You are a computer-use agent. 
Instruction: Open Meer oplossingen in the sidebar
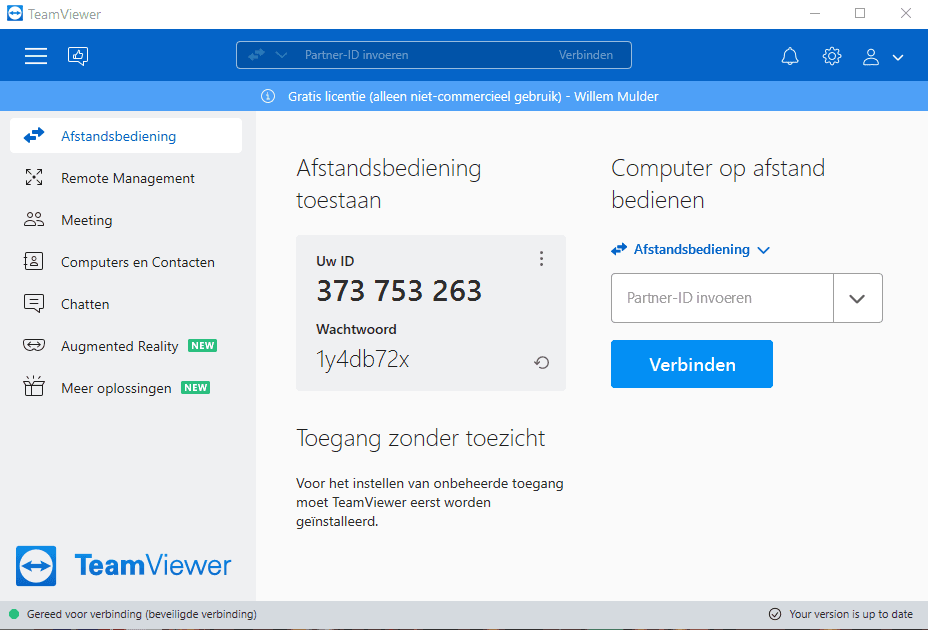126,388
